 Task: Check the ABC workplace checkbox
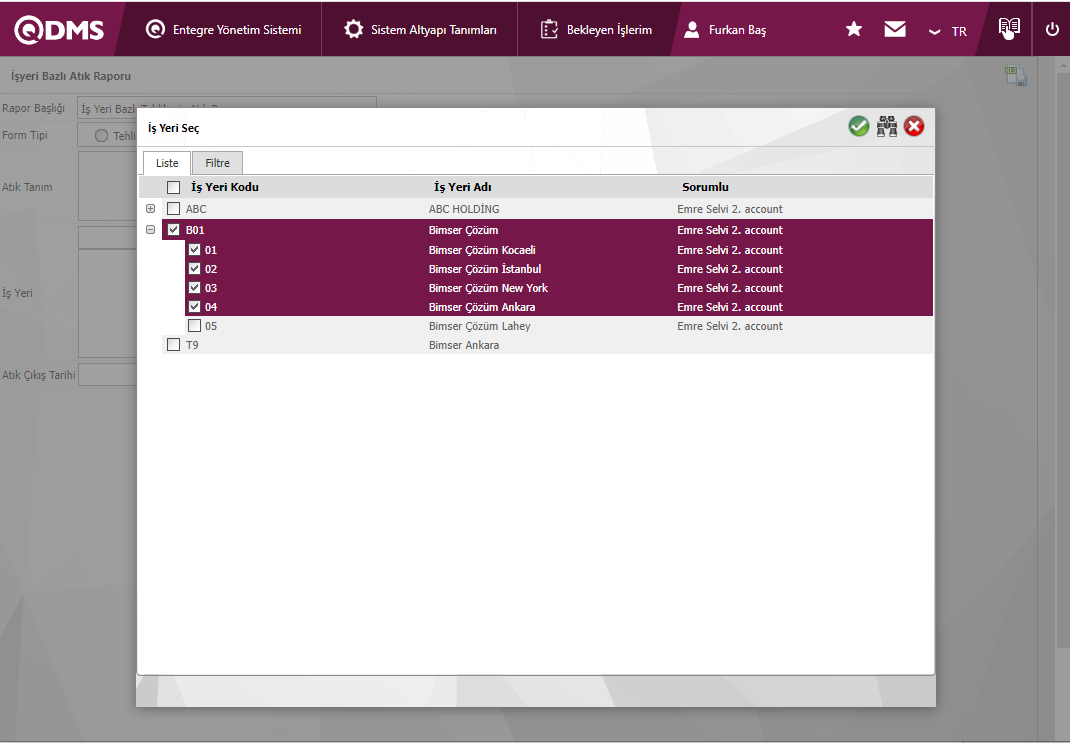click(x=173, y=209)
